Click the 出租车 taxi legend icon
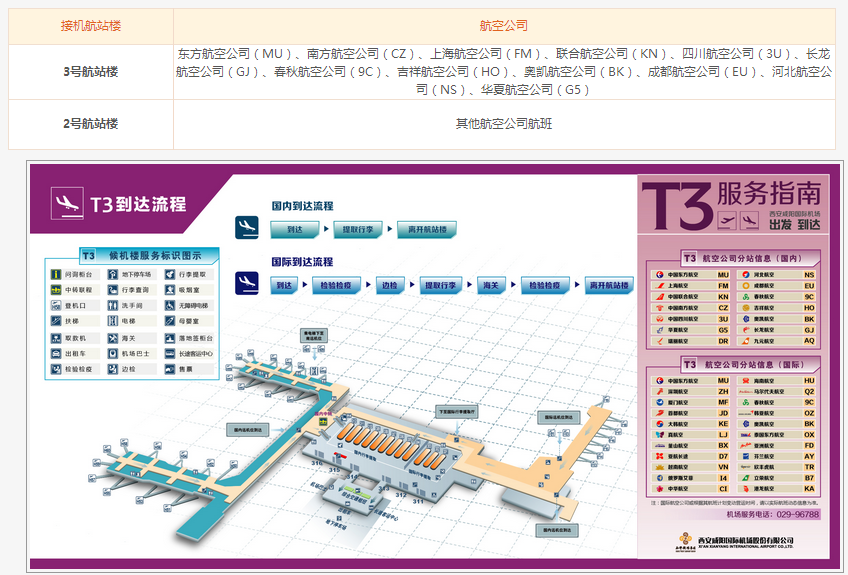 56,354
